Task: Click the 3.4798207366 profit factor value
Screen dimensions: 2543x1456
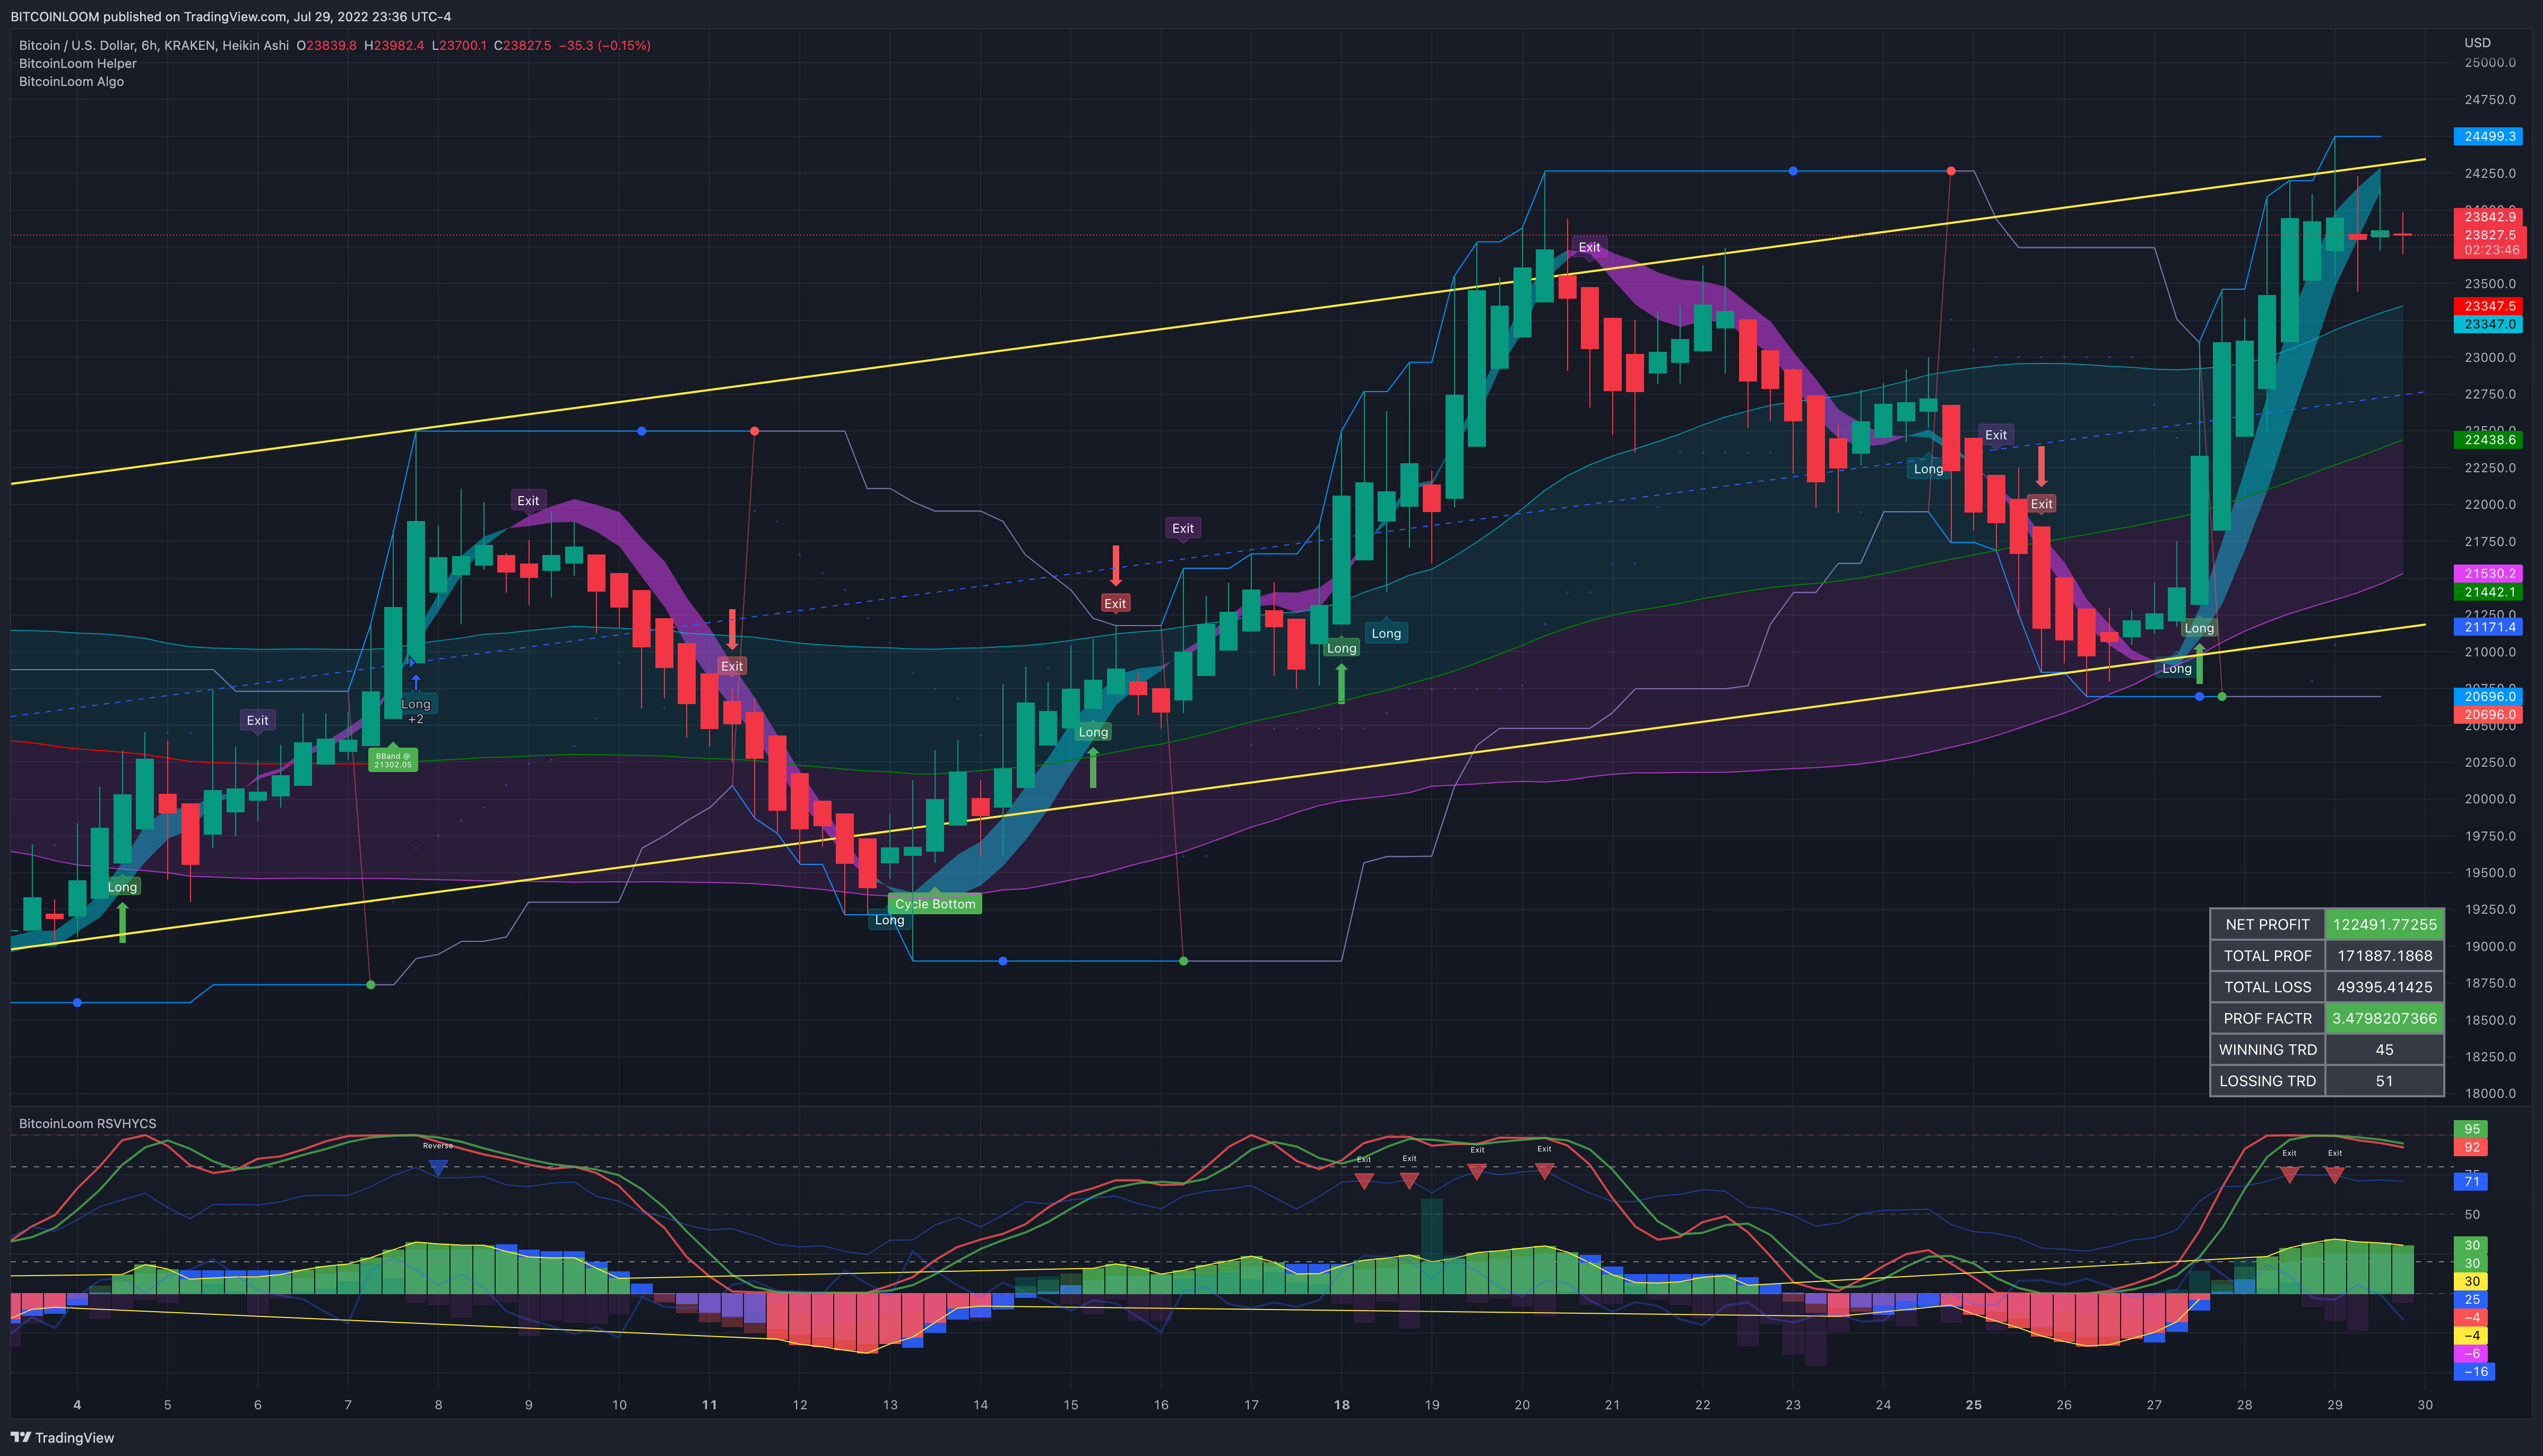Action: point(2384,1018)
